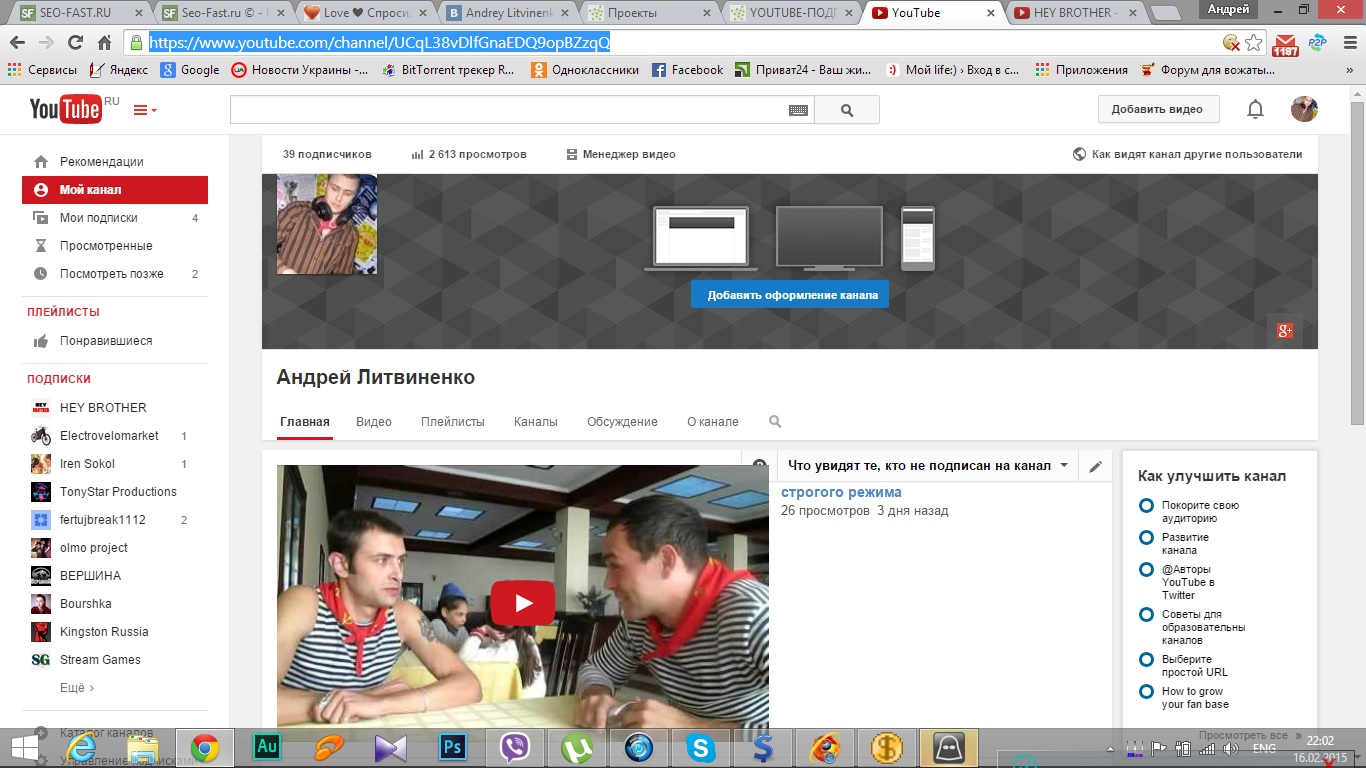Open the YouTube guide menu dropdown
1366x768 pixels.
coord(145,110)
